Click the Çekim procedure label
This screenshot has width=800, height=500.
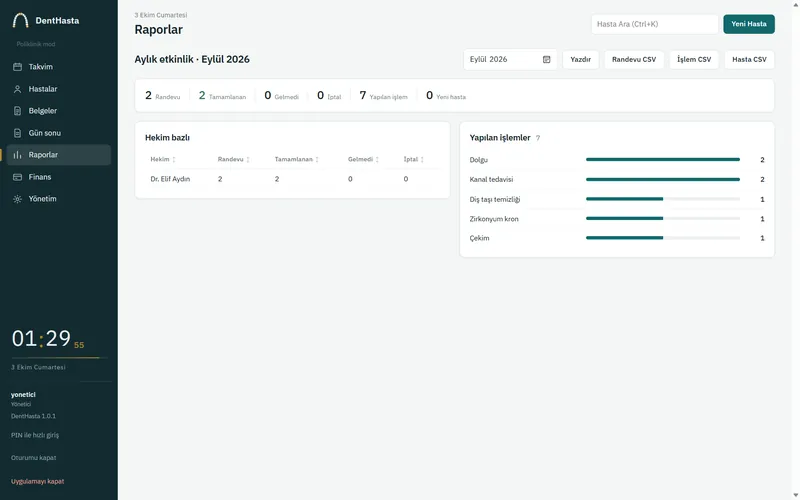tap(479, 238)
